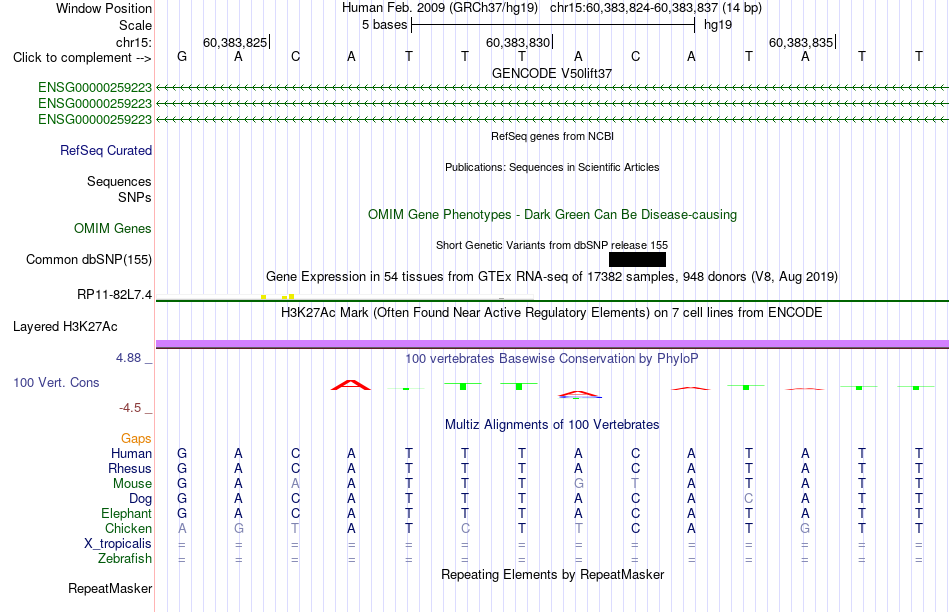Click the '5 bases' scale bar text
The image size is (950, 612).
tap(385, 25)
